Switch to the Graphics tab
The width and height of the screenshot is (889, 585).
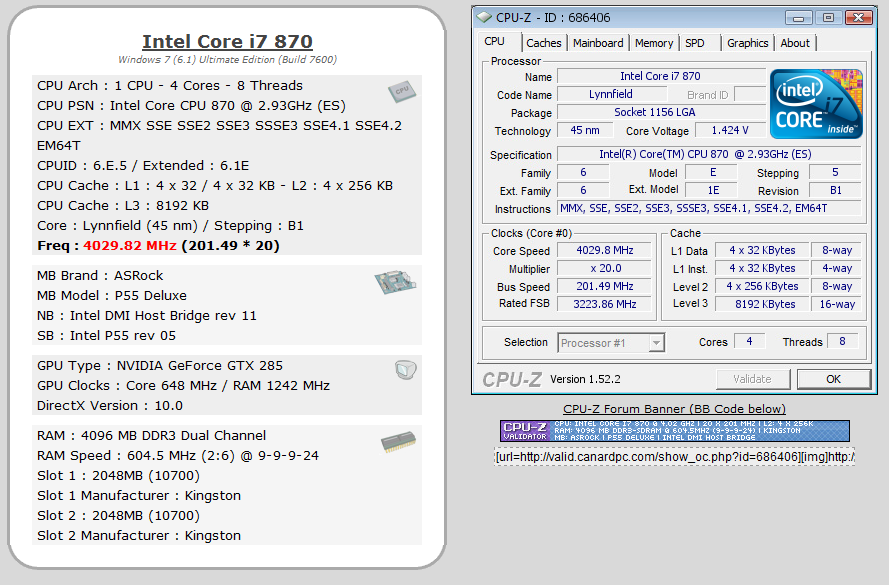click(747, 43)
